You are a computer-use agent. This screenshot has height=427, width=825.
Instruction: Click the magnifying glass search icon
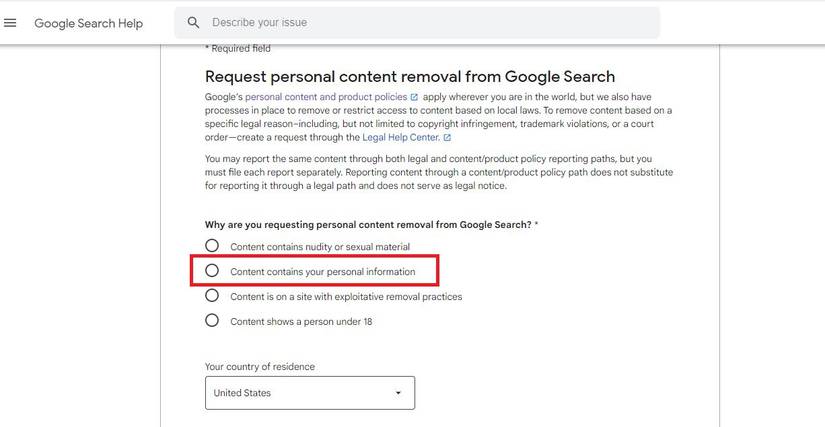pyautogui.click(x=194, y=22)
